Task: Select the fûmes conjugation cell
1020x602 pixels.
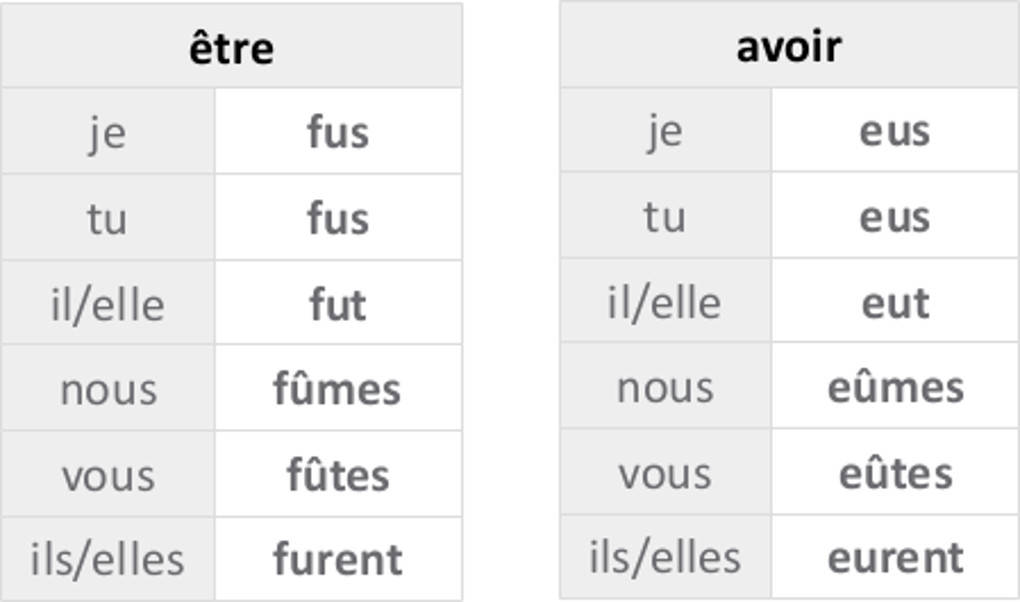Action: pyautogui.click(x=338, y=389)
